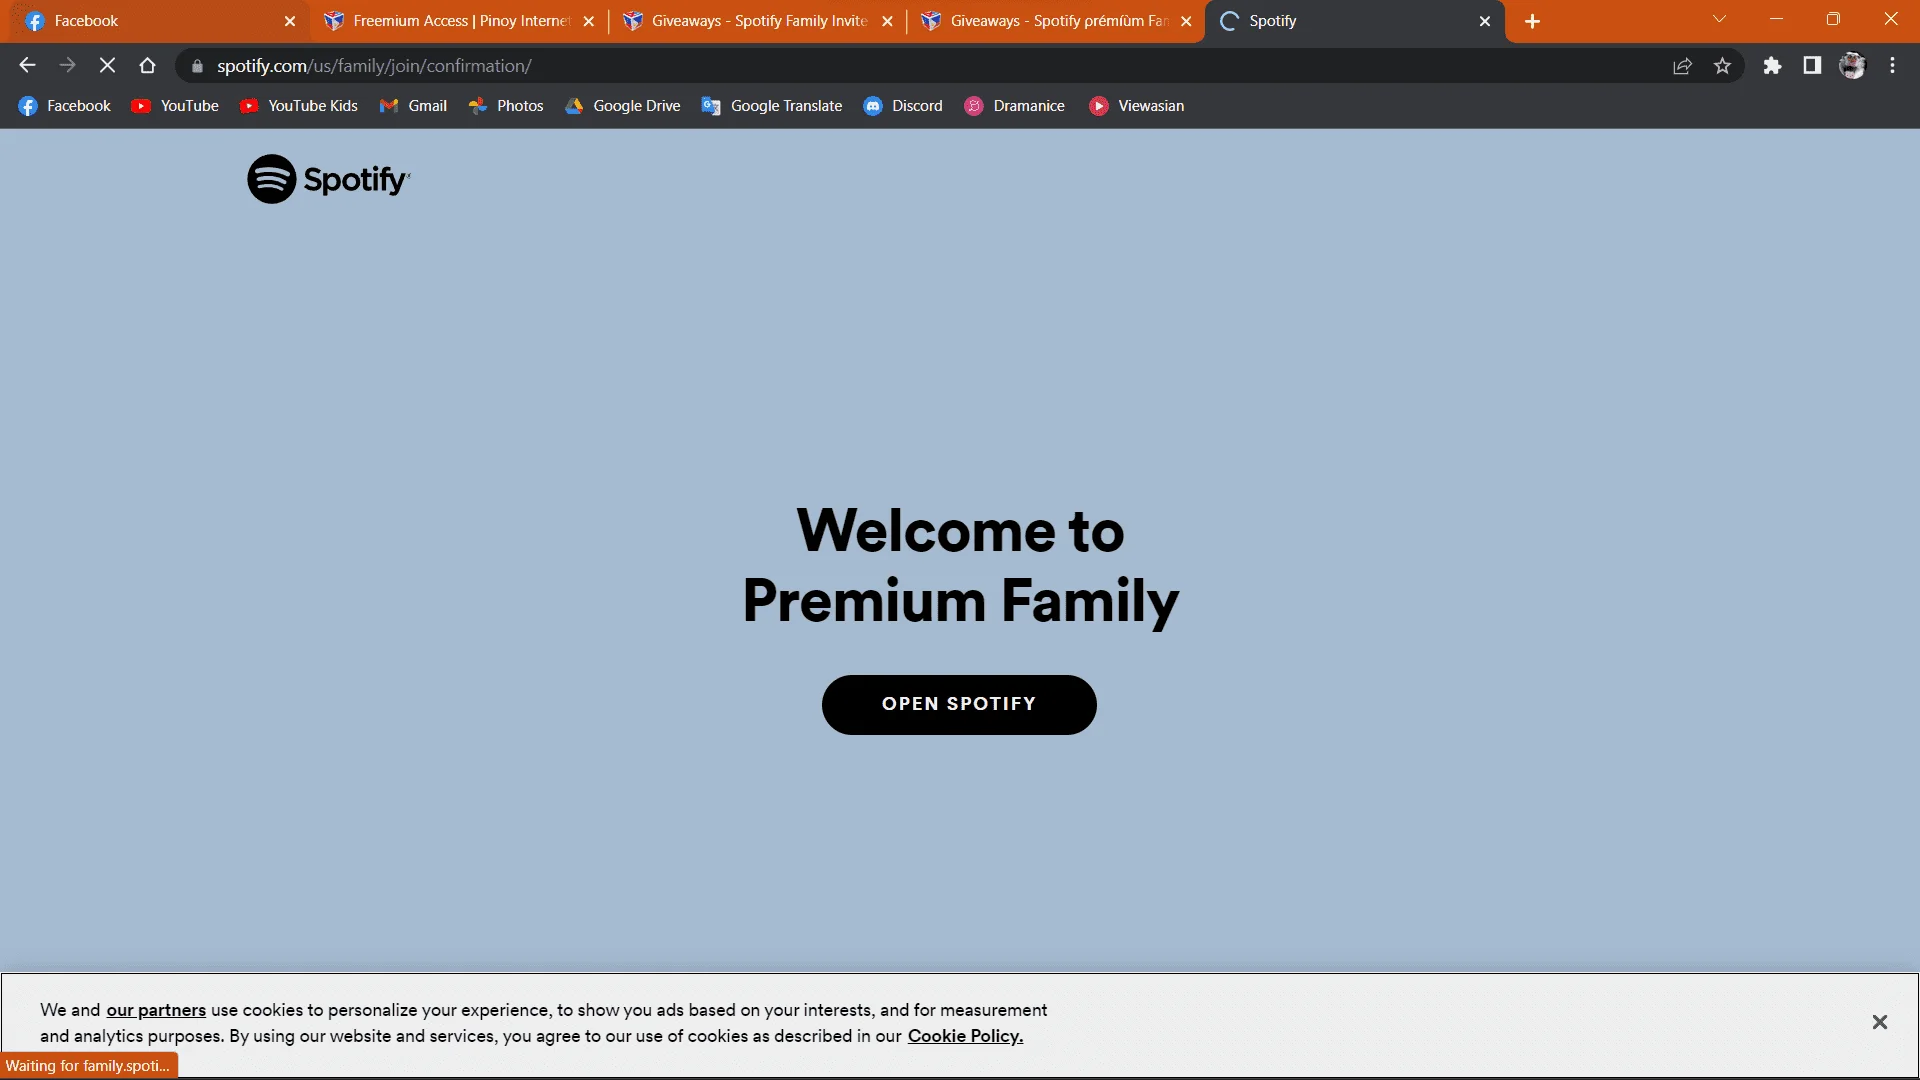Open the Gmail bookmark
Image resolution: width=1920 pixels, height=1080 pixels.
(413, 106)
